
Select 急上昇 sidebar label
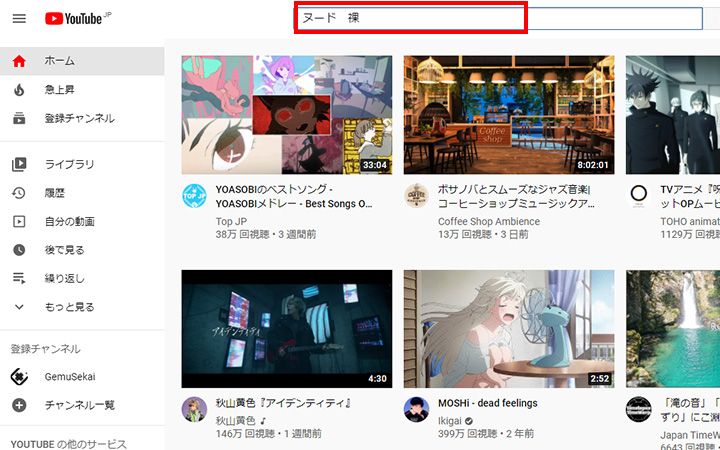pos(60,90)
